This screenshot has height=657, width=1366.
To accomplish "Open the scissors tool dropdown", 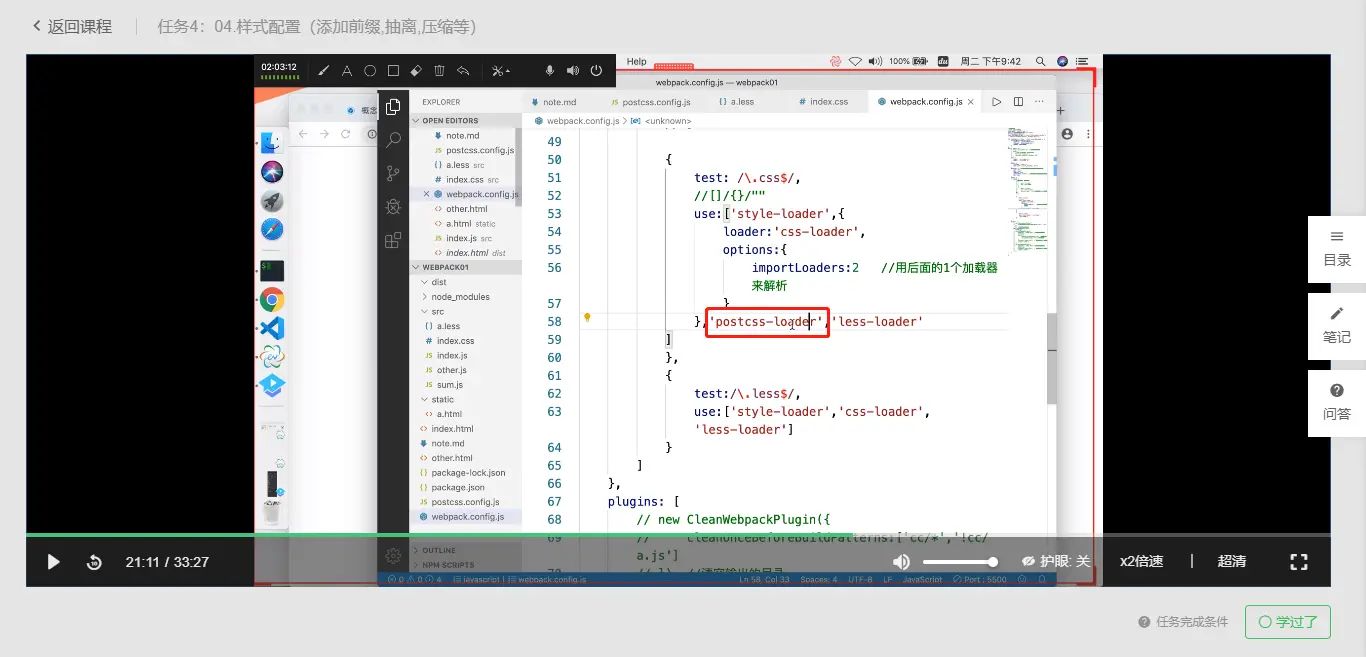I will coord(501,71).
